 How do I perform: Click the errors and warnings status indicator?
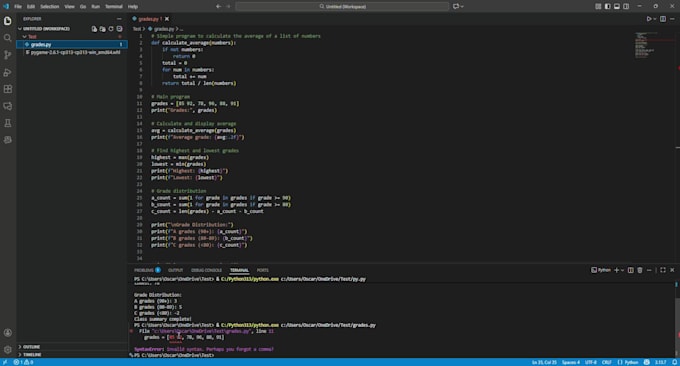coord(23,362)
